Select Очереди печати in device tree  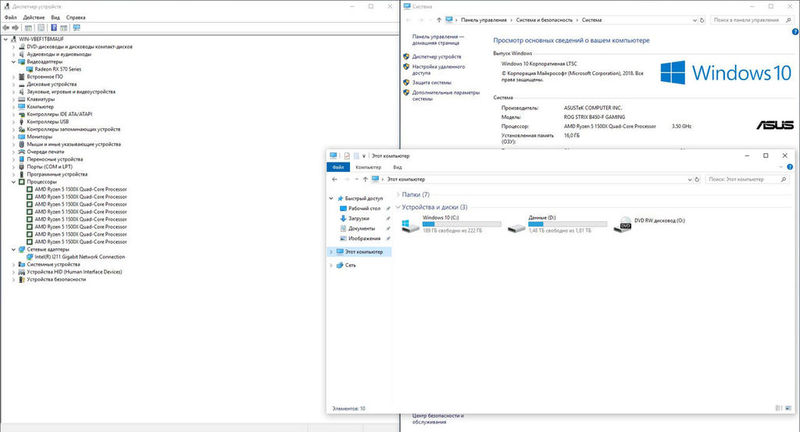point(45,151)
